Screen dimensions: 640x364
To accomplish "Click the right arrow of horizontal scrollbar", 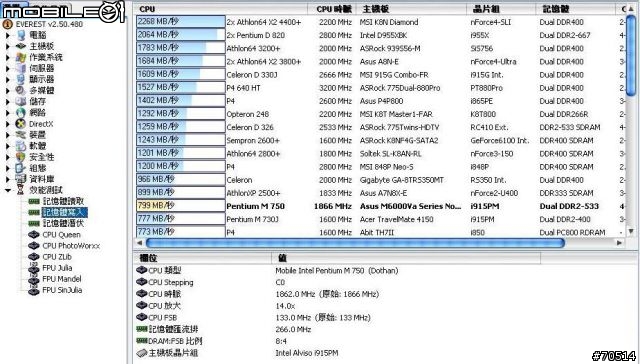I will pyautogui.click(x=619, y=243).
